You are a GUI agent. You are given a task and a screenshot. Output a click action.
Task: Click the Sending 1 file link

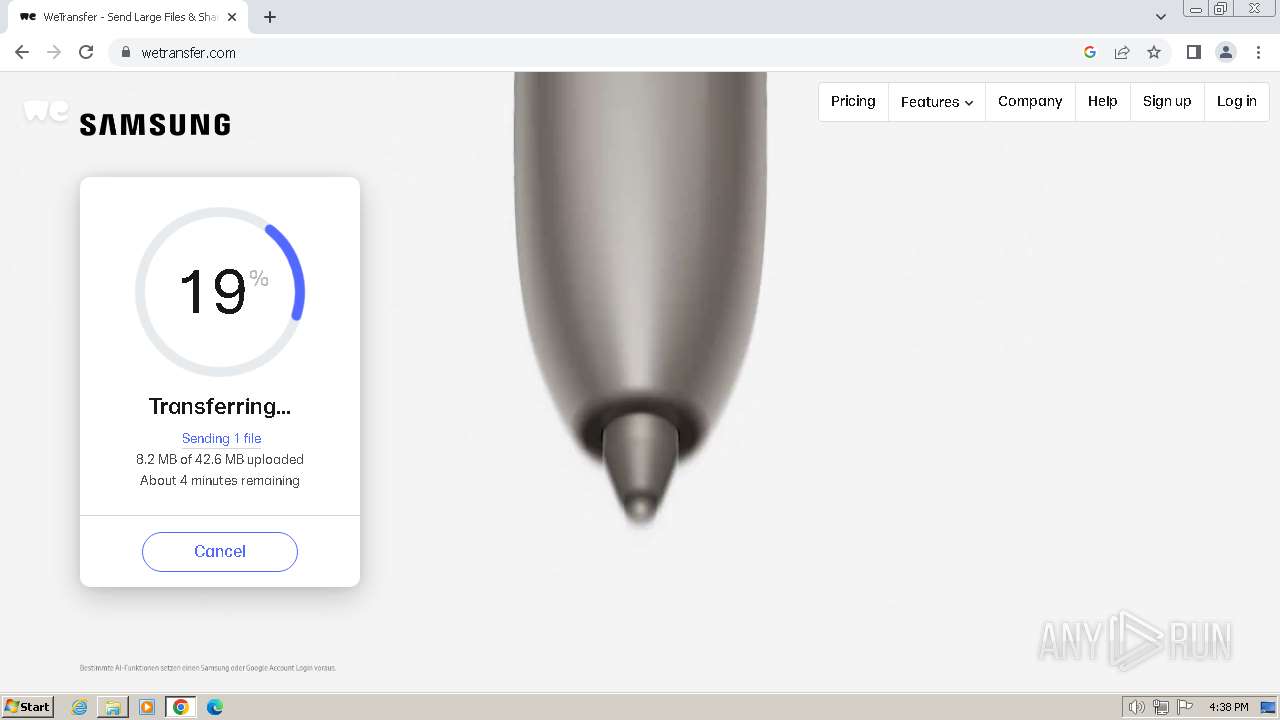point(222,438)
